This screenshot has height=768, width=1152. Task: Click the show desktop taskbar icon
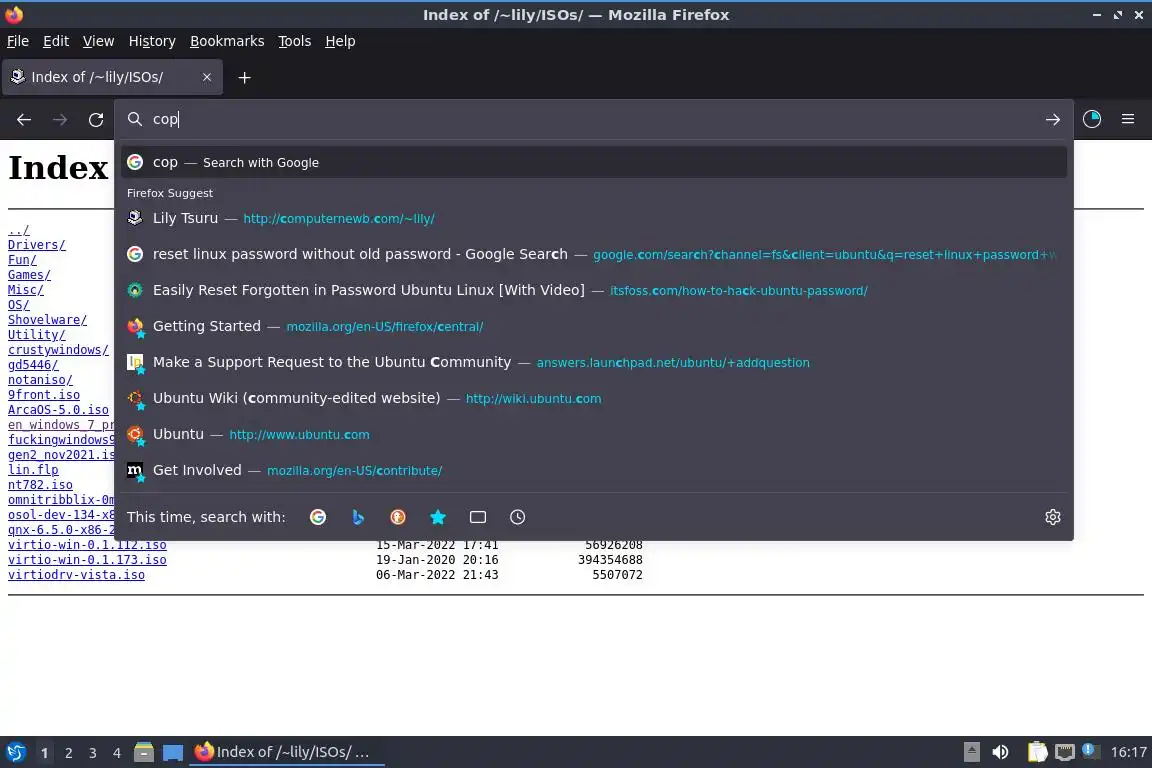point(173,753)
